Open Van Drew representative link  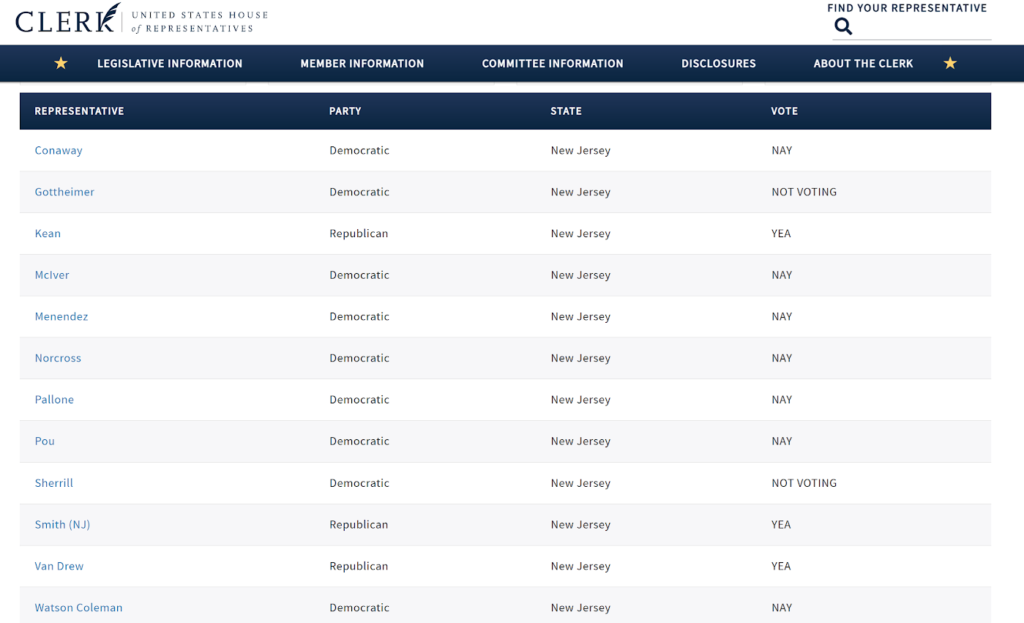click(x=59, y=566)
